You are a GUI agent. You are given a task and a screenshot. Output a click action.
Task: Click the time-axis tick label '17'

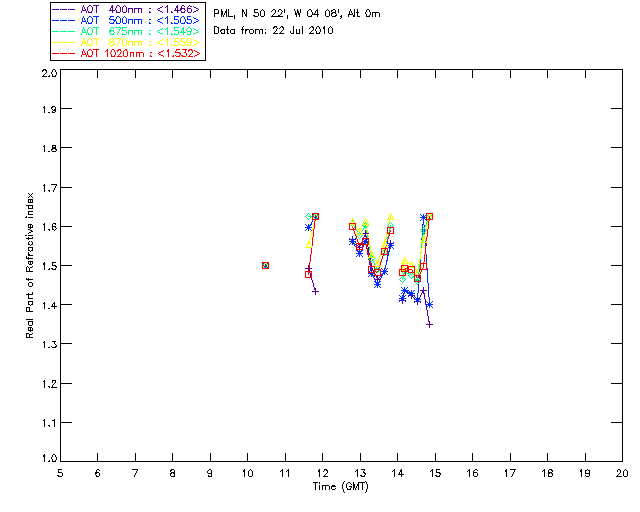tap(510, 473)
